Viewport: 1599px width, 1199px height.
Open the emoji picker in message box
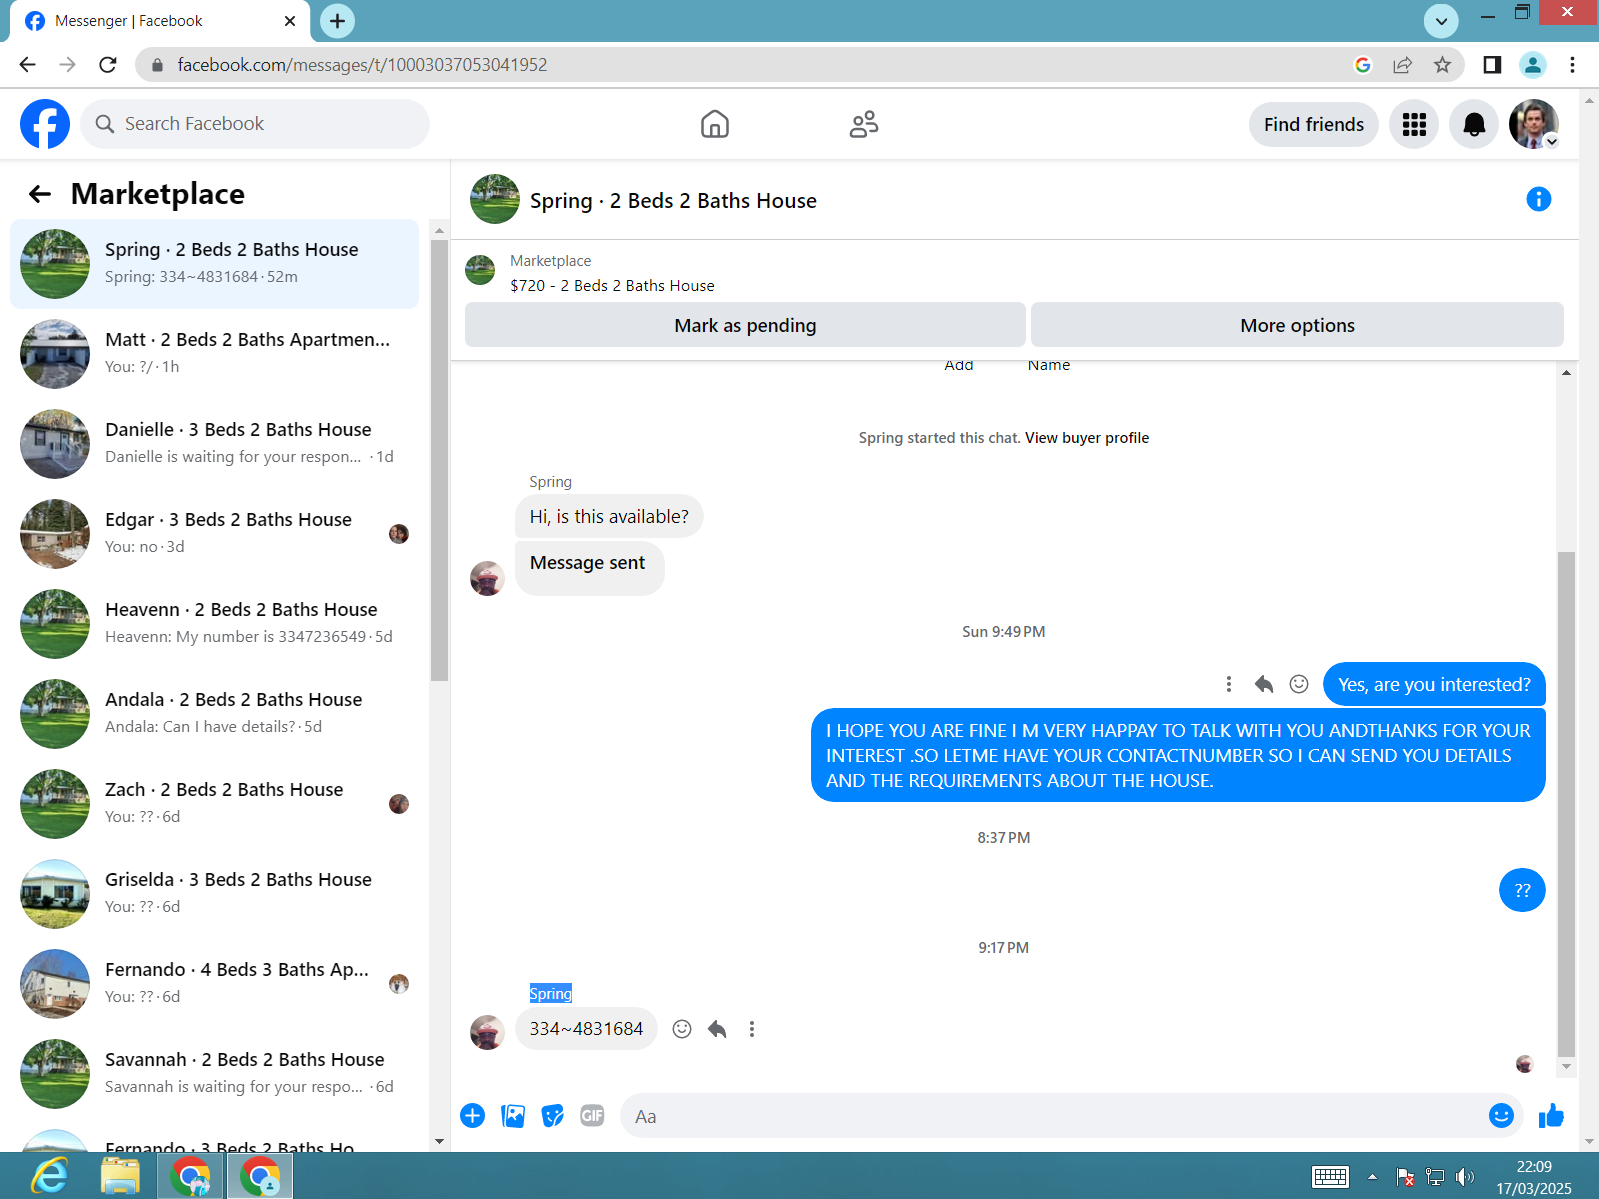click(1501, 1116)
